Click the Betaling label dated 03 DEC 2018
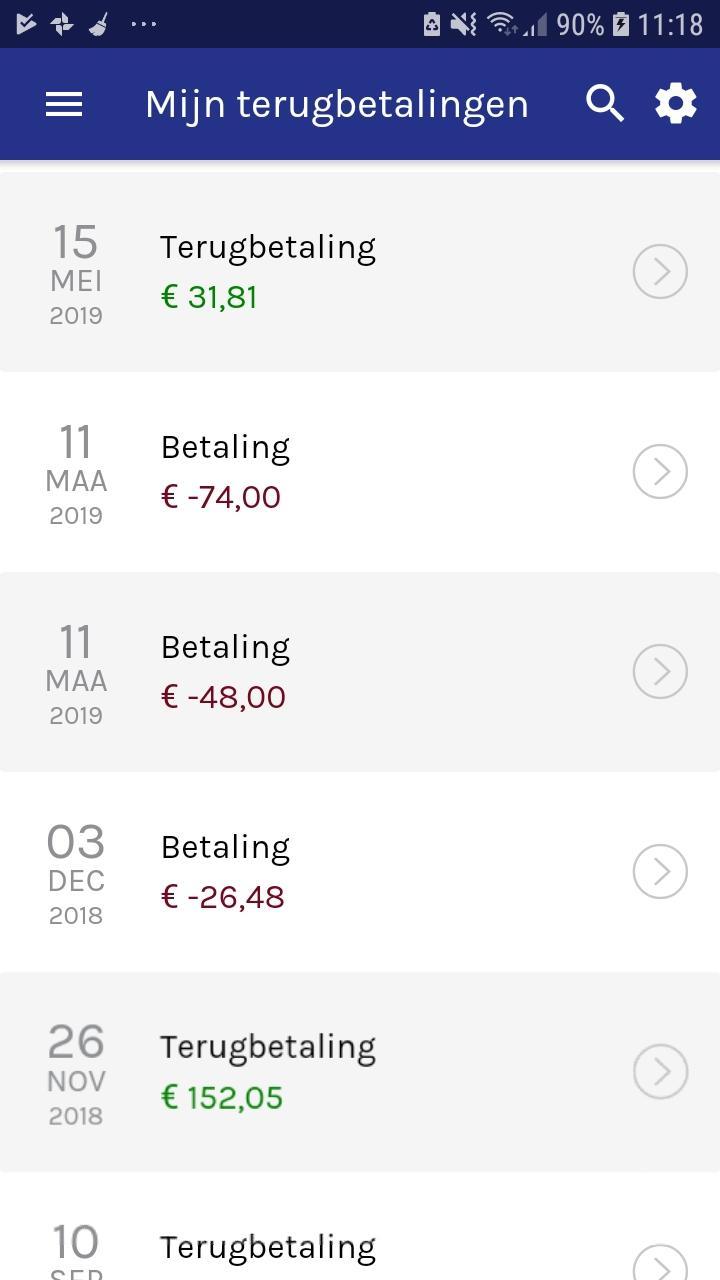This screenshot has width=720, height=1280. click(x=225, y=847)
